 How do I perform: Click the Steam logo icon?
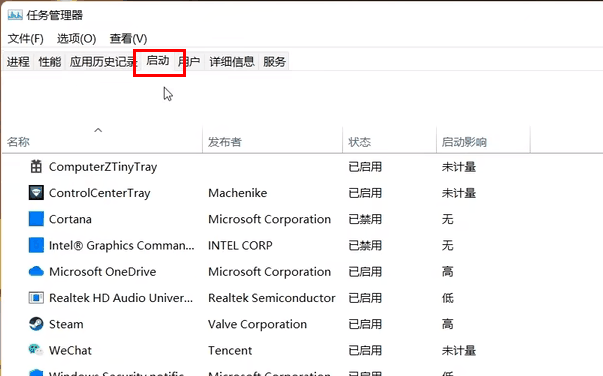[36, 324]
